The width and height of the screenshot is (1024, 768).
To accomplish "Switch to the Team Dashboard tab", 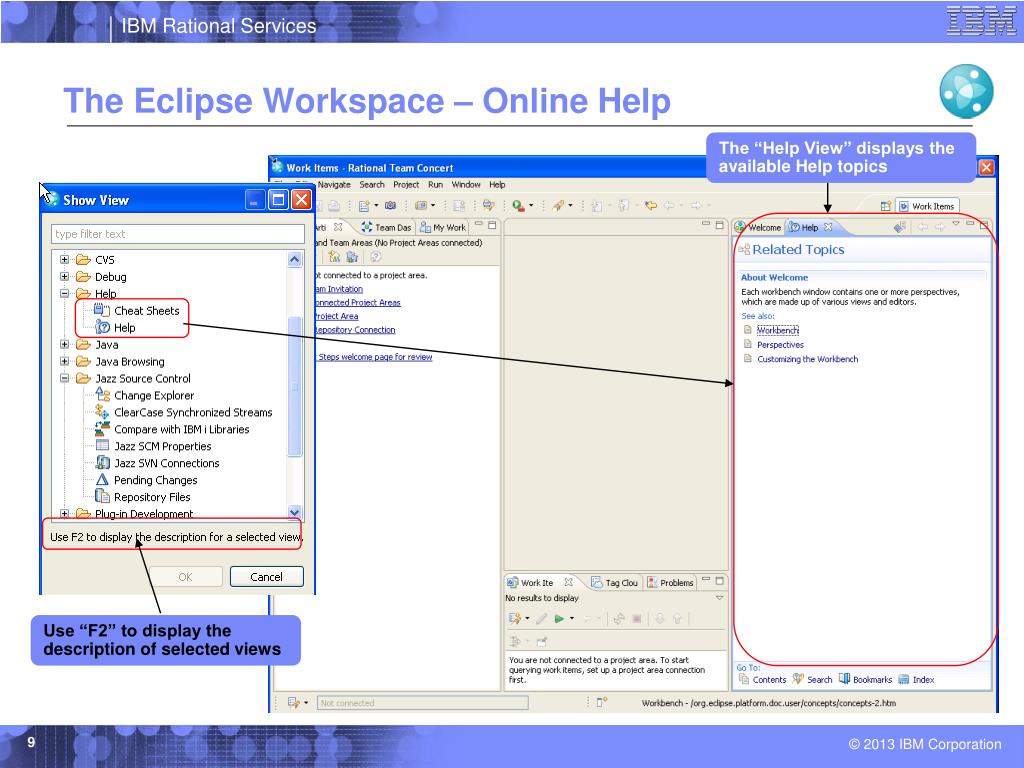I will (386, 227).
